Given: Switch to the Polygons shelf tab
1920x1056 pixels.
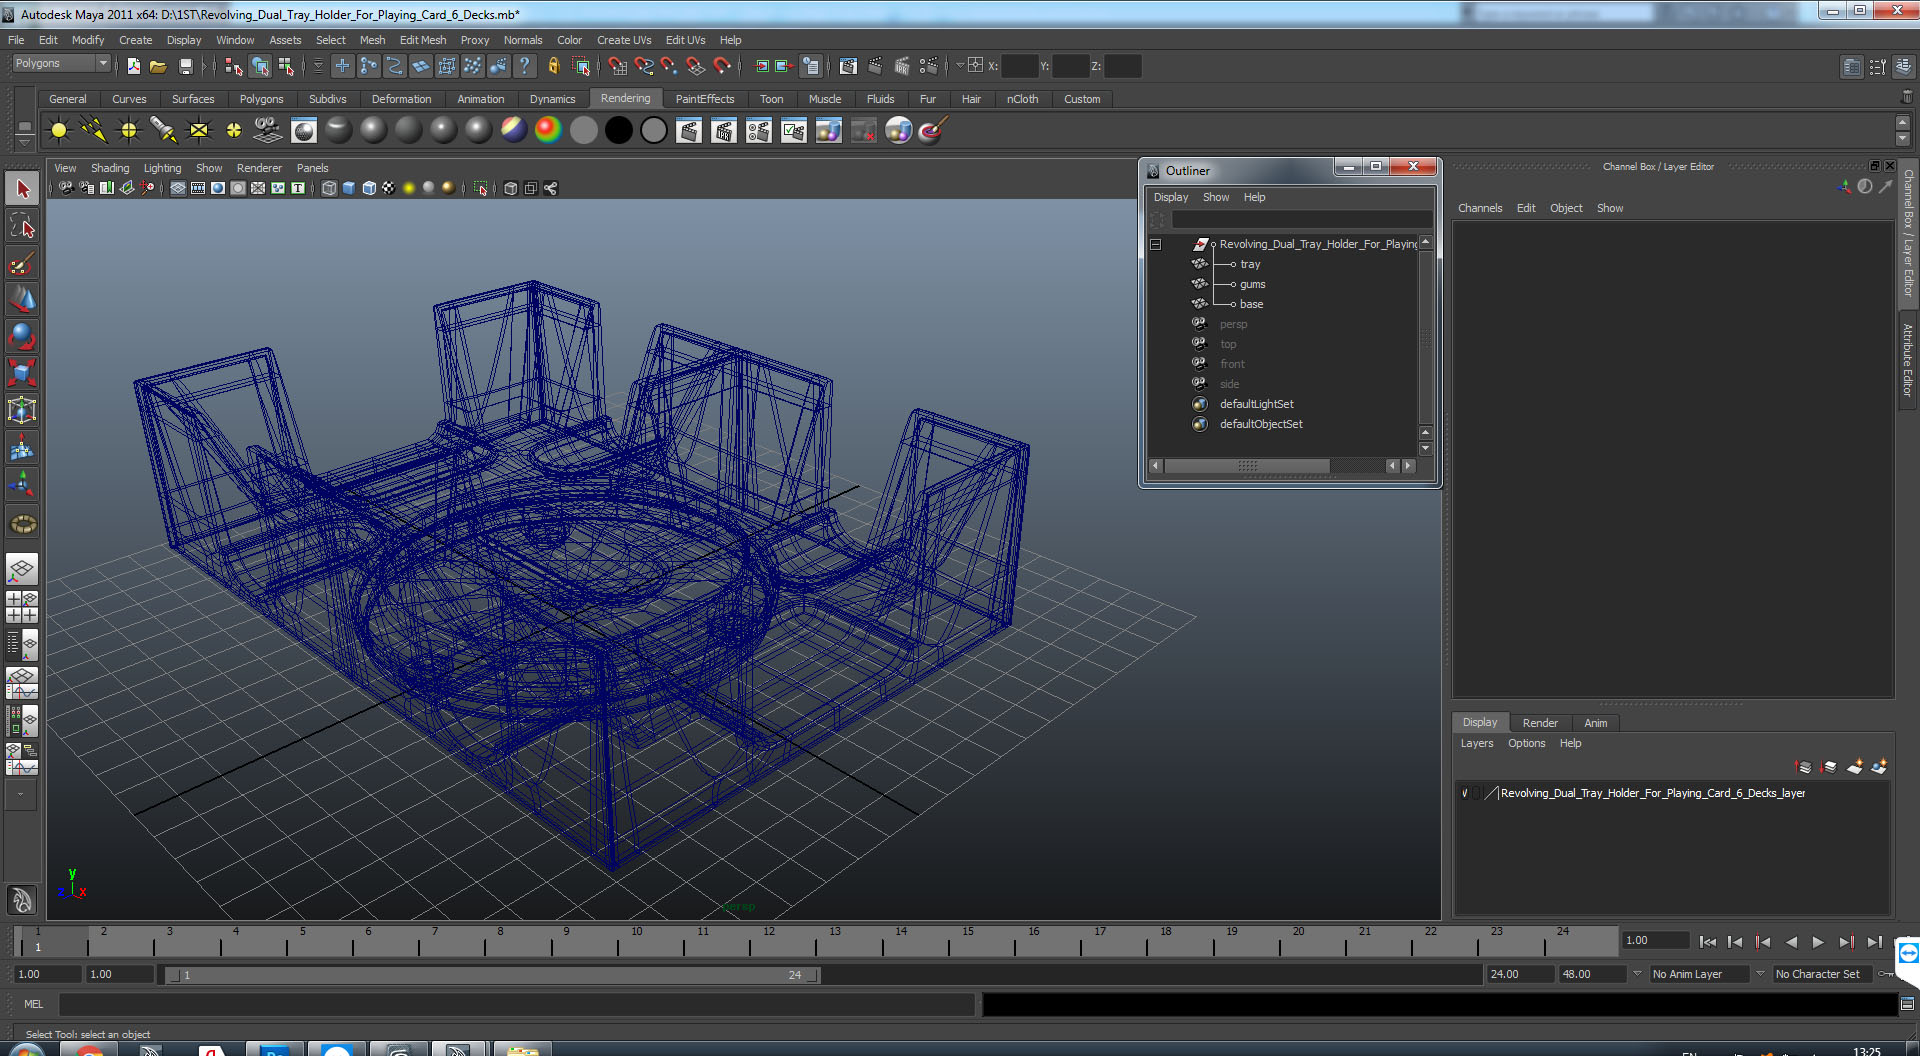Looking at the screenshot, I should 261,99.
